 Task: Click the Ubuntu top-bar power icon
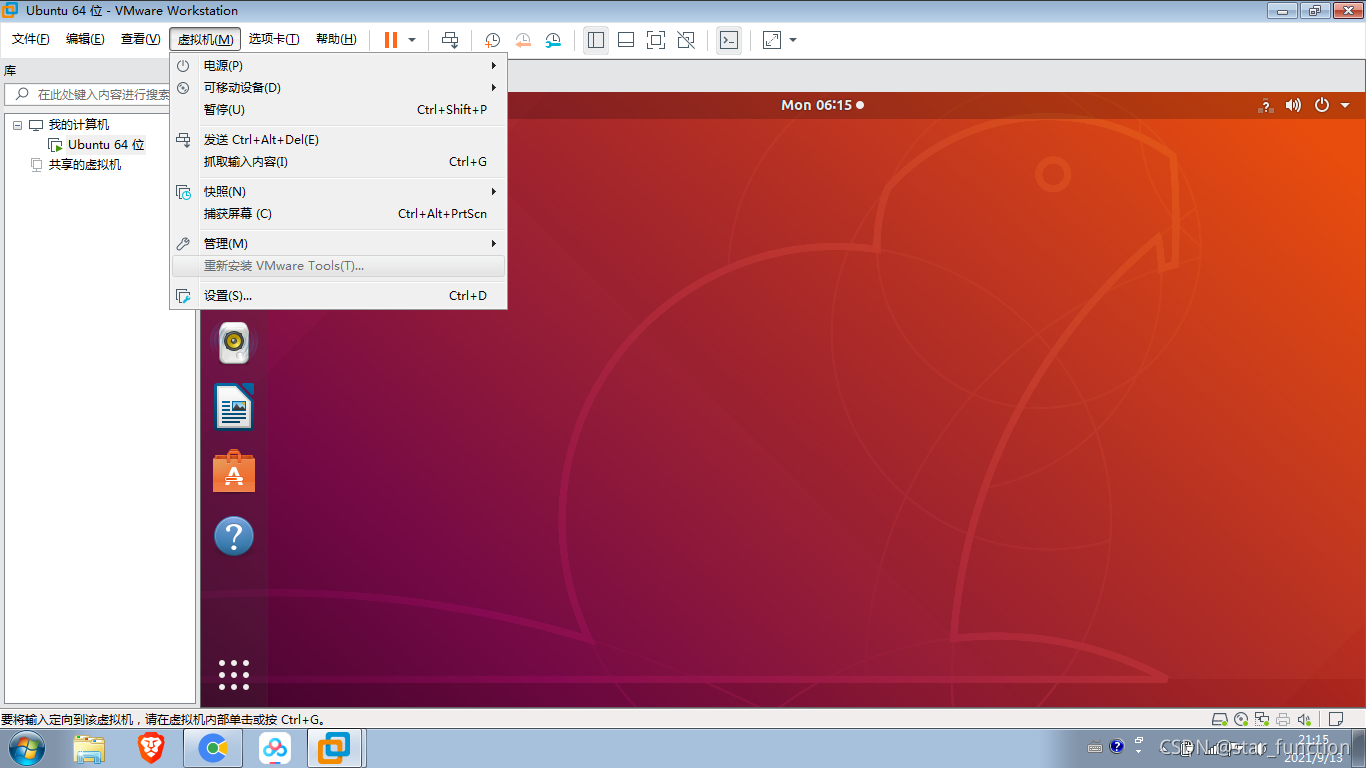coord(1322,105)
